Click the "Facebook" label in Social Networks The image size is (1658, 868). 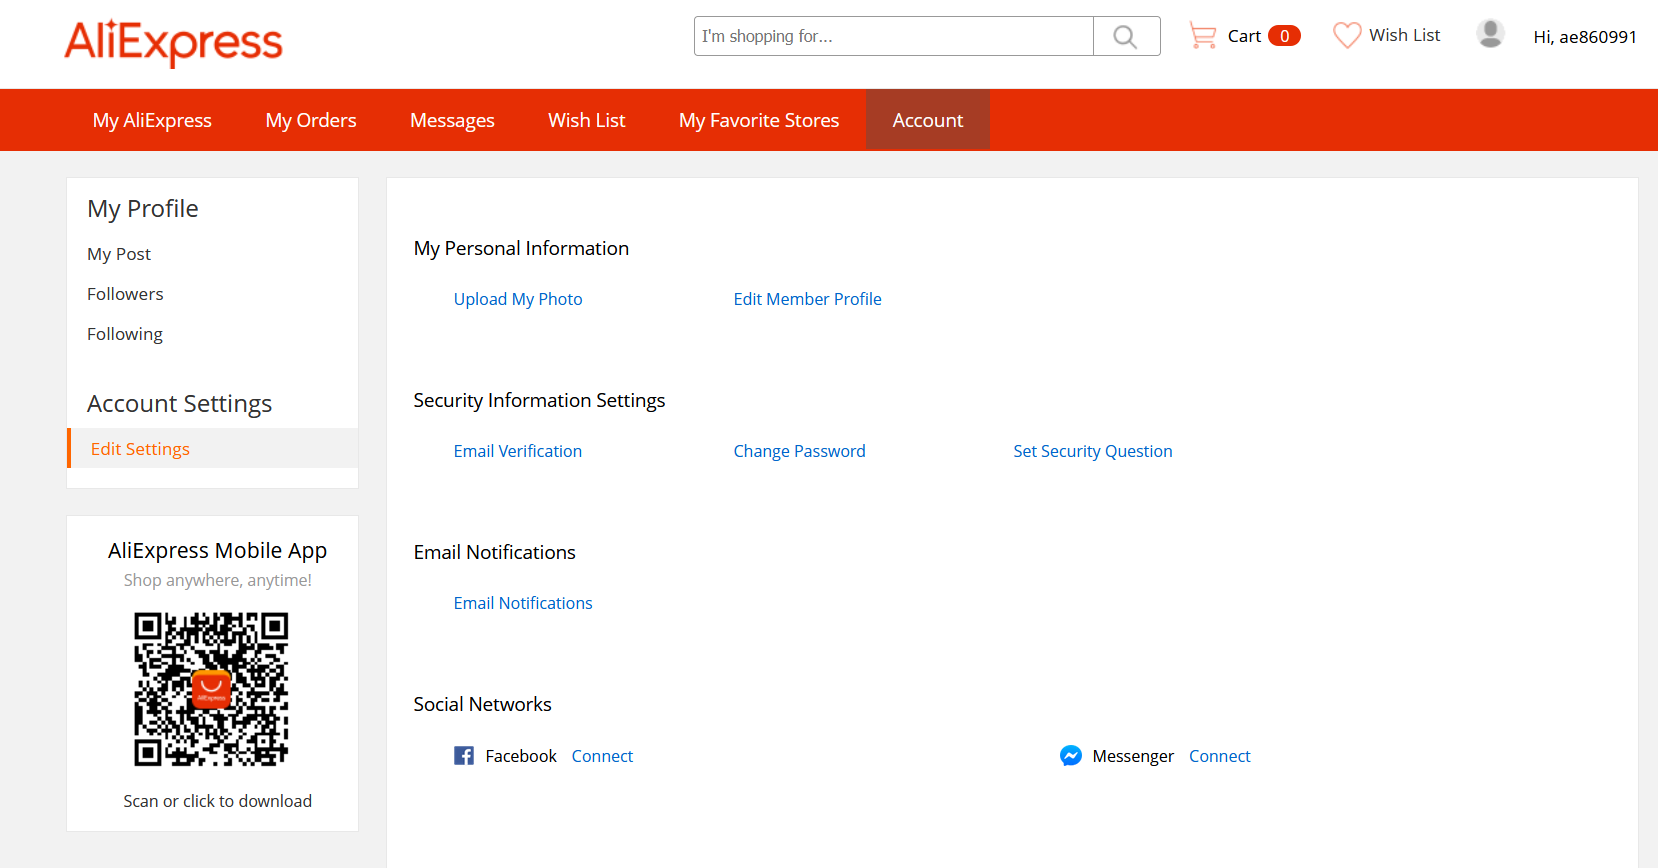tap(521, 756)
